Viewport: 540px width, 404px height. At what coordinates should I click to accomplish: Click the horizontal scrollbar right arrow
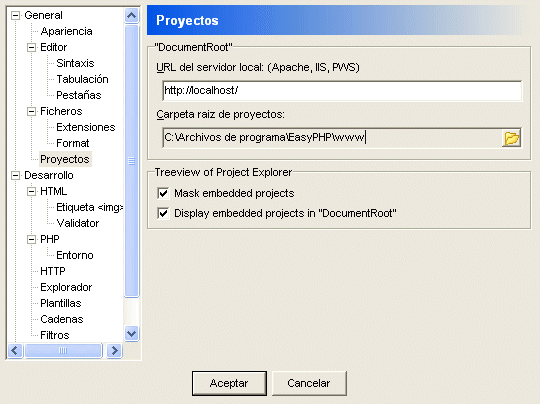114,351
